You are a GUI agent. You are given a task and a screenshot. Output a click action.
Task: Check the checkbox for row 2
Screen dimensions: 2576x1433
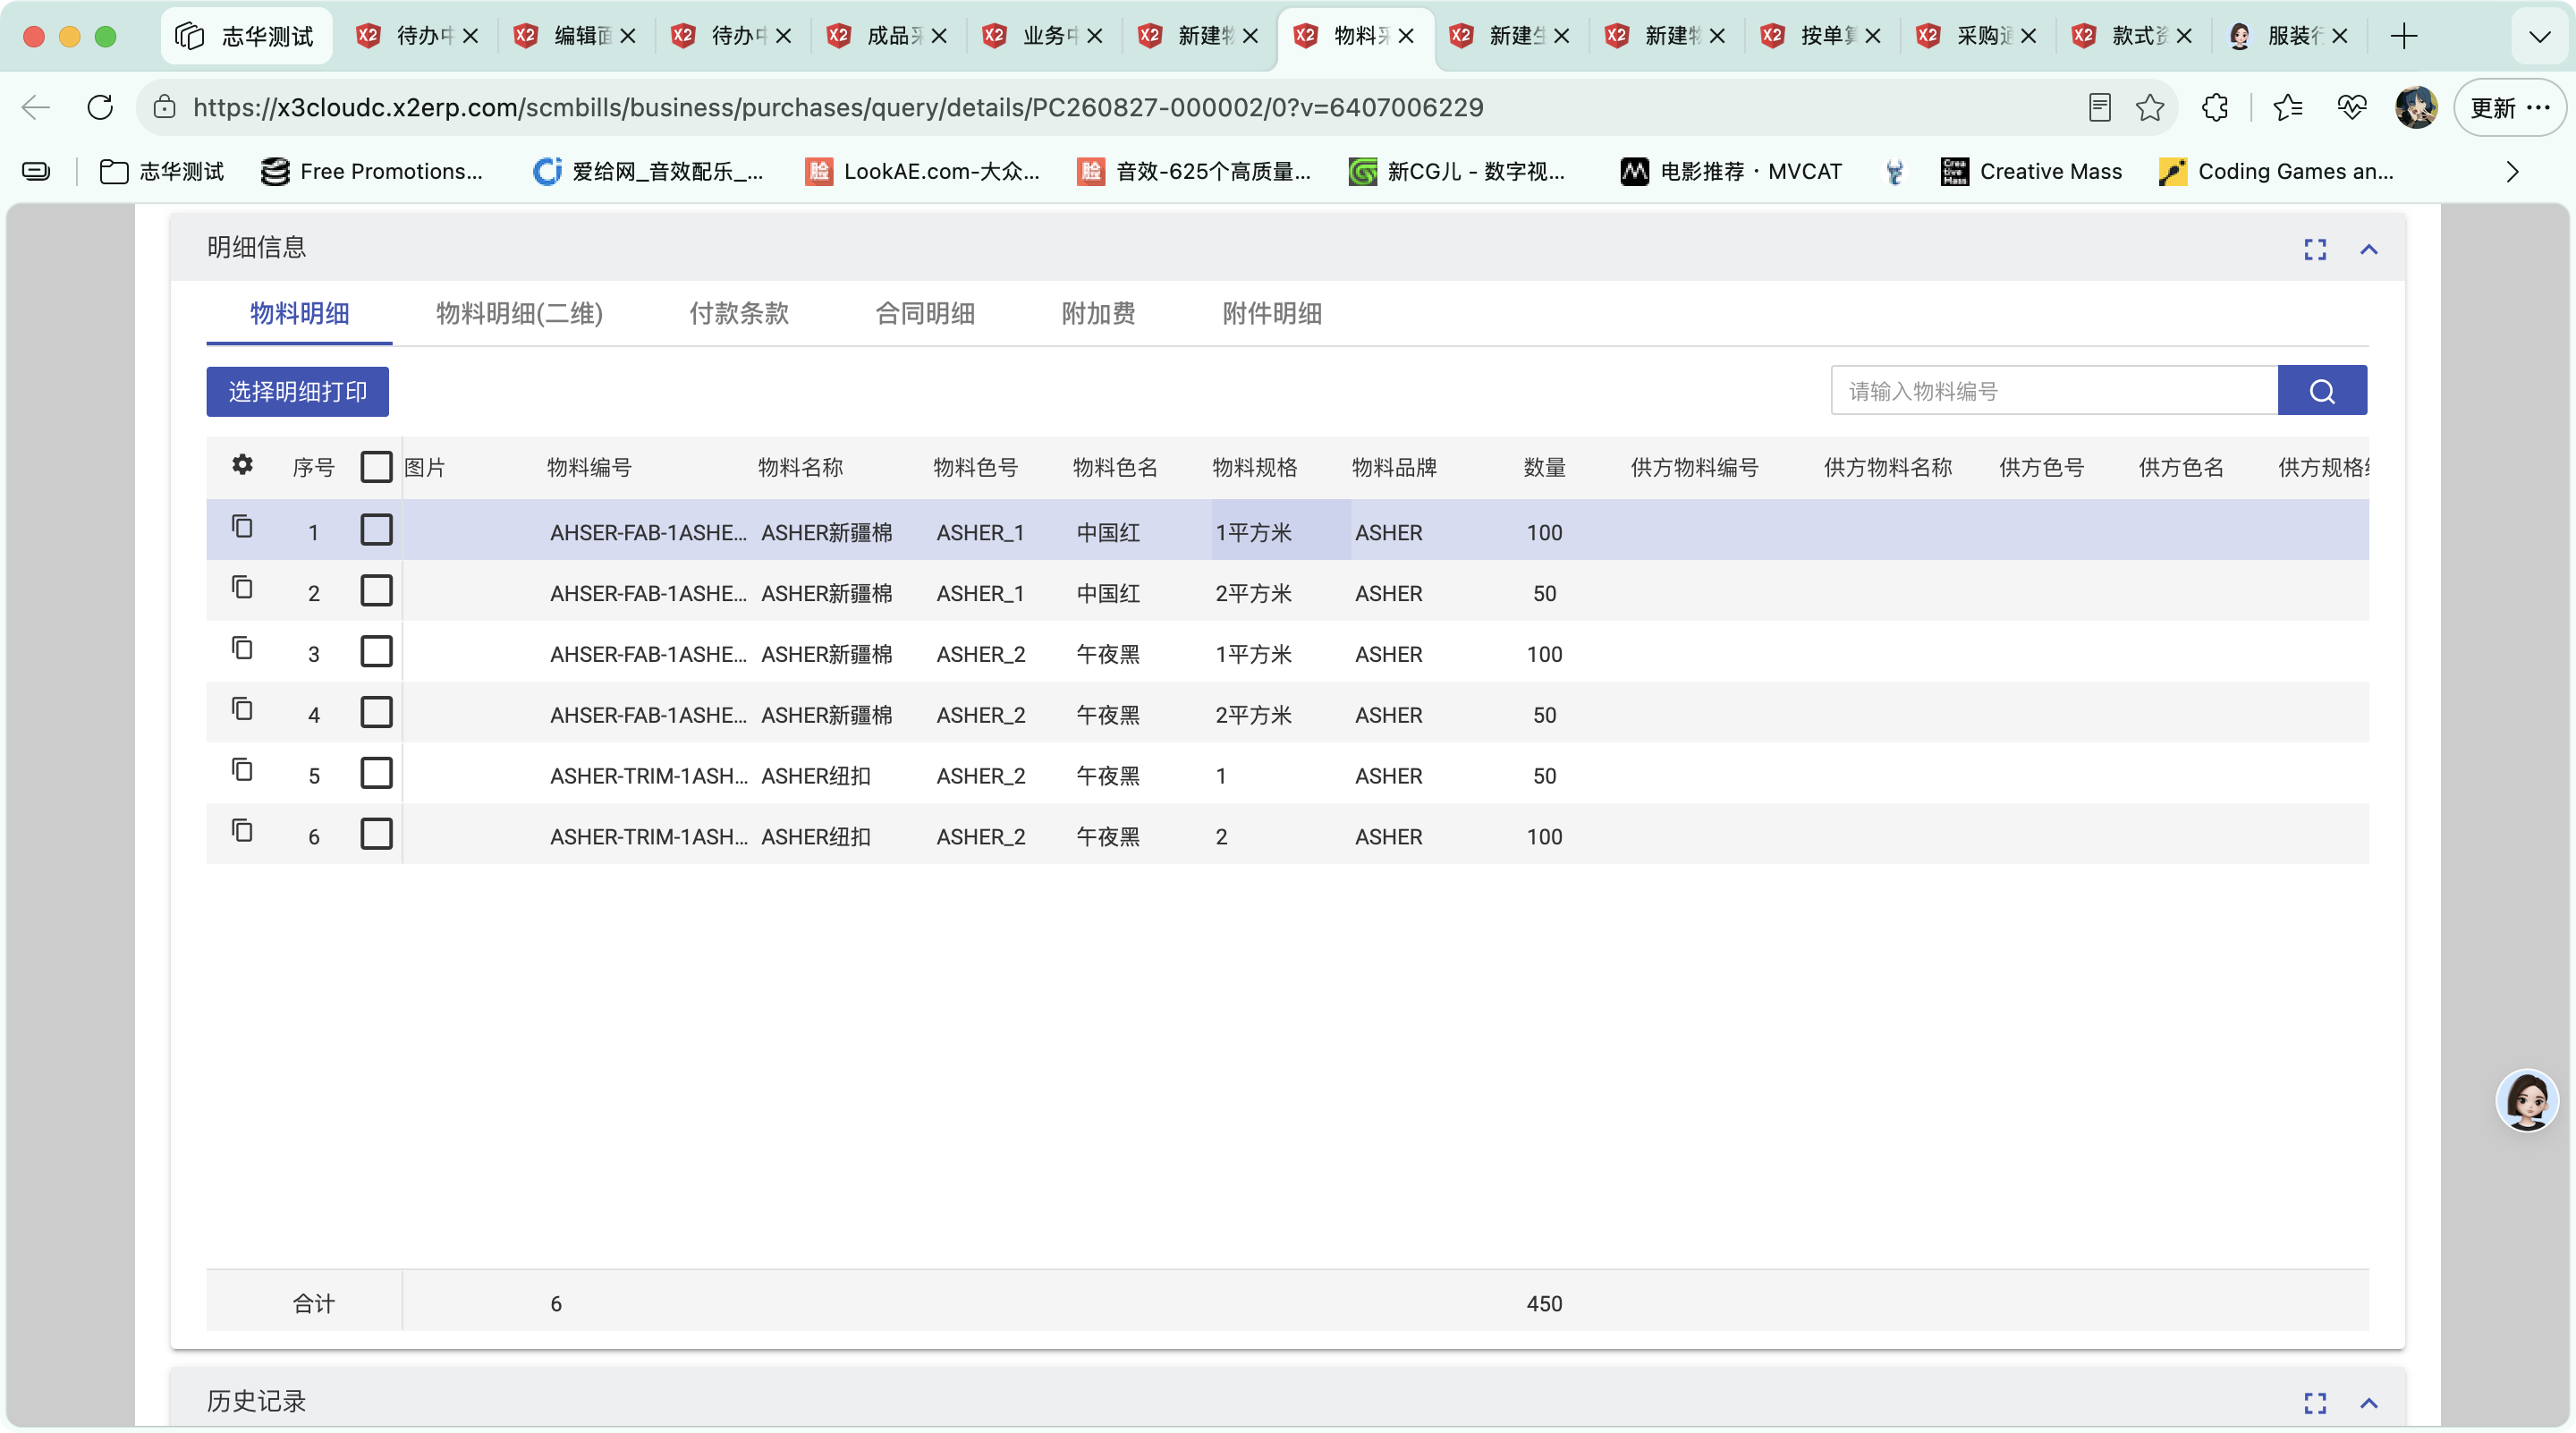376,591
